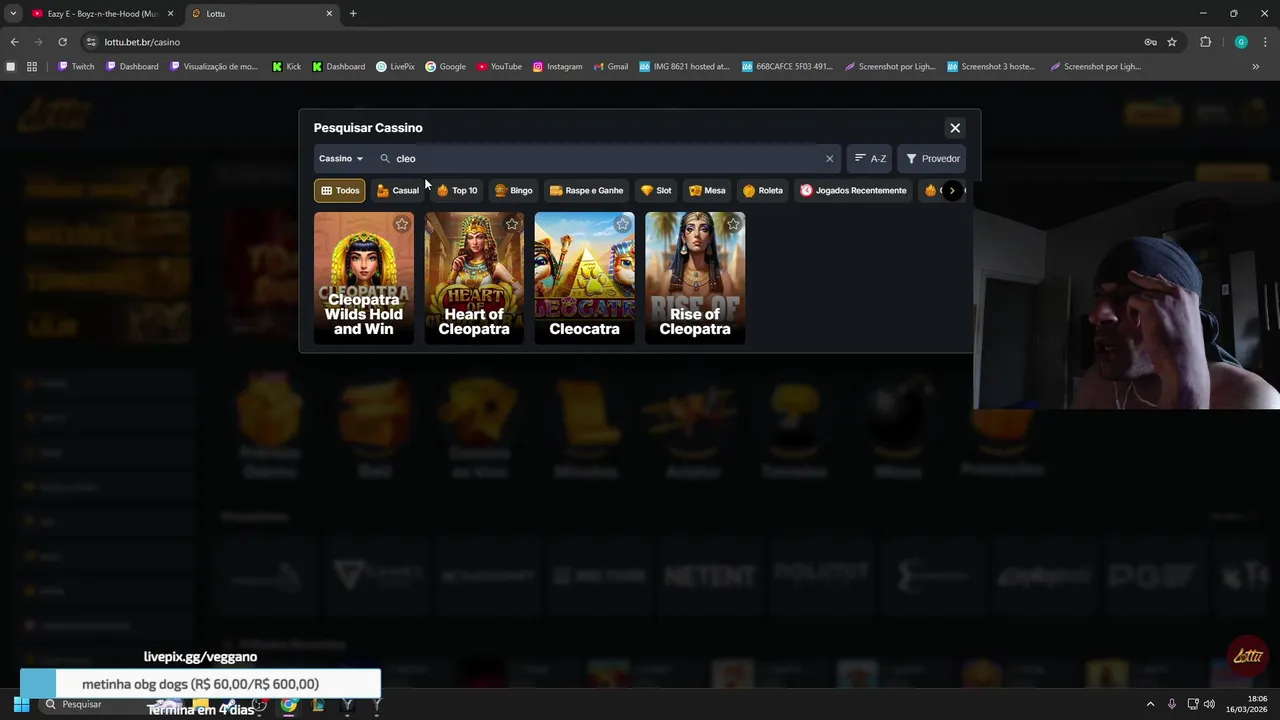Select the Todos category tab
Image resolution: width=1280 pixels, height=720 pixels.
coord(340,190)
